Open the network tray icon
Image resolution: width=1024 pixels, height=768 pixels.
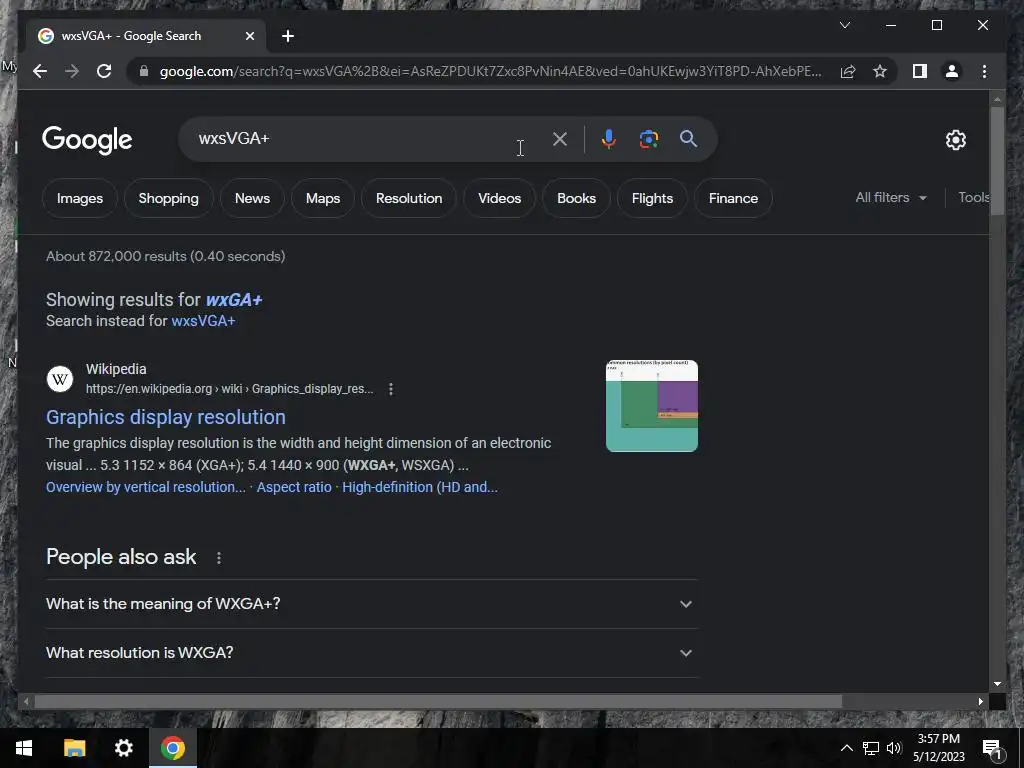tap(871, 748)
